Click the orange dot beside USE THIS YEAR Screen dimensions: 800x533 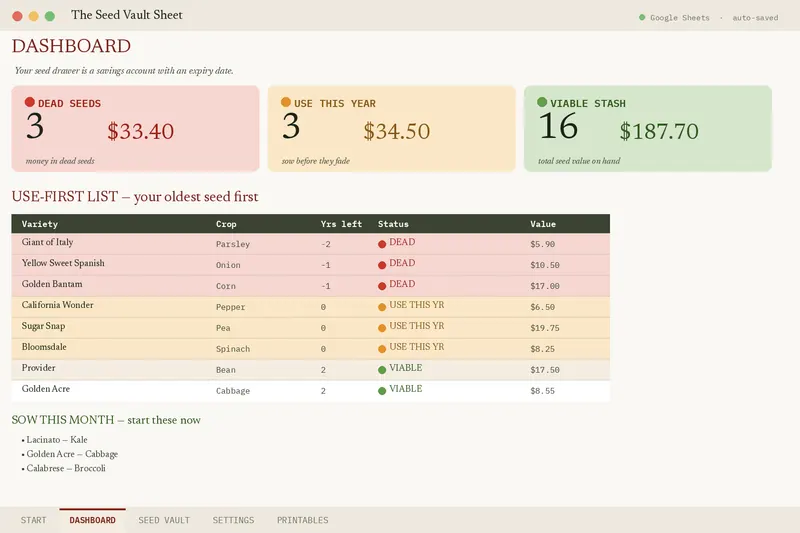point(286,102)
